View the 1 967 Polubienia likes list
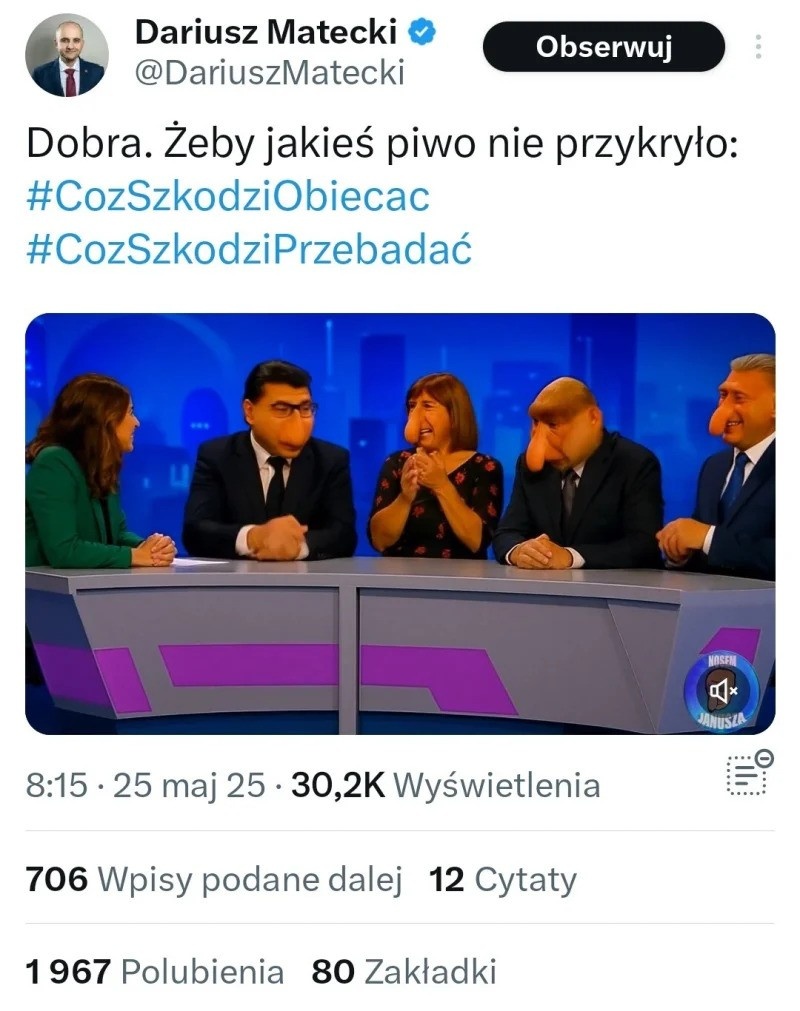This screenshot has width=800, height=1011. point(155,972)
